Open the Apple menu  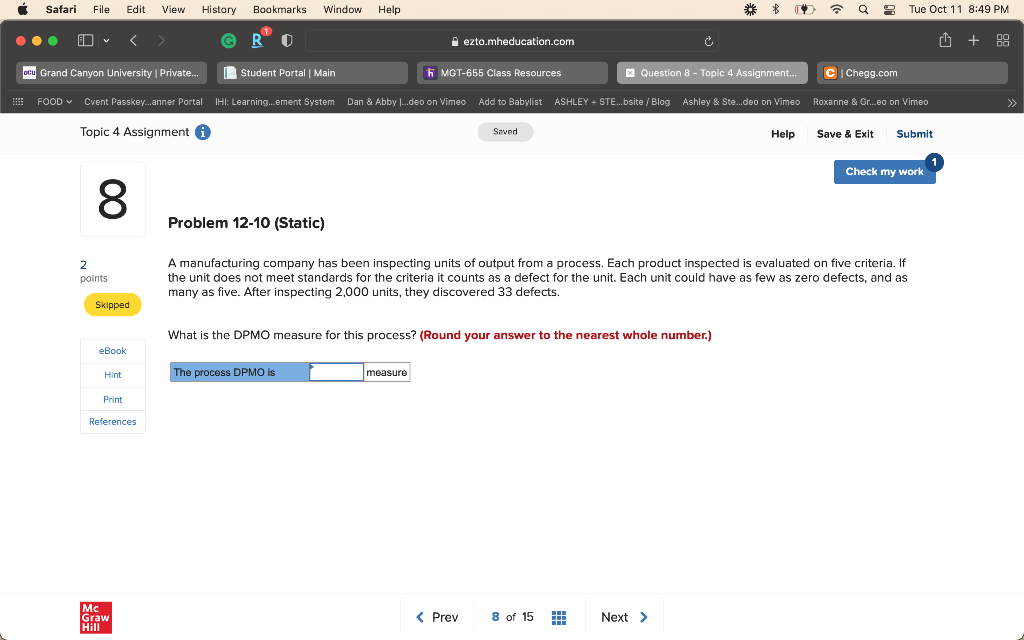tap(22, 9)
